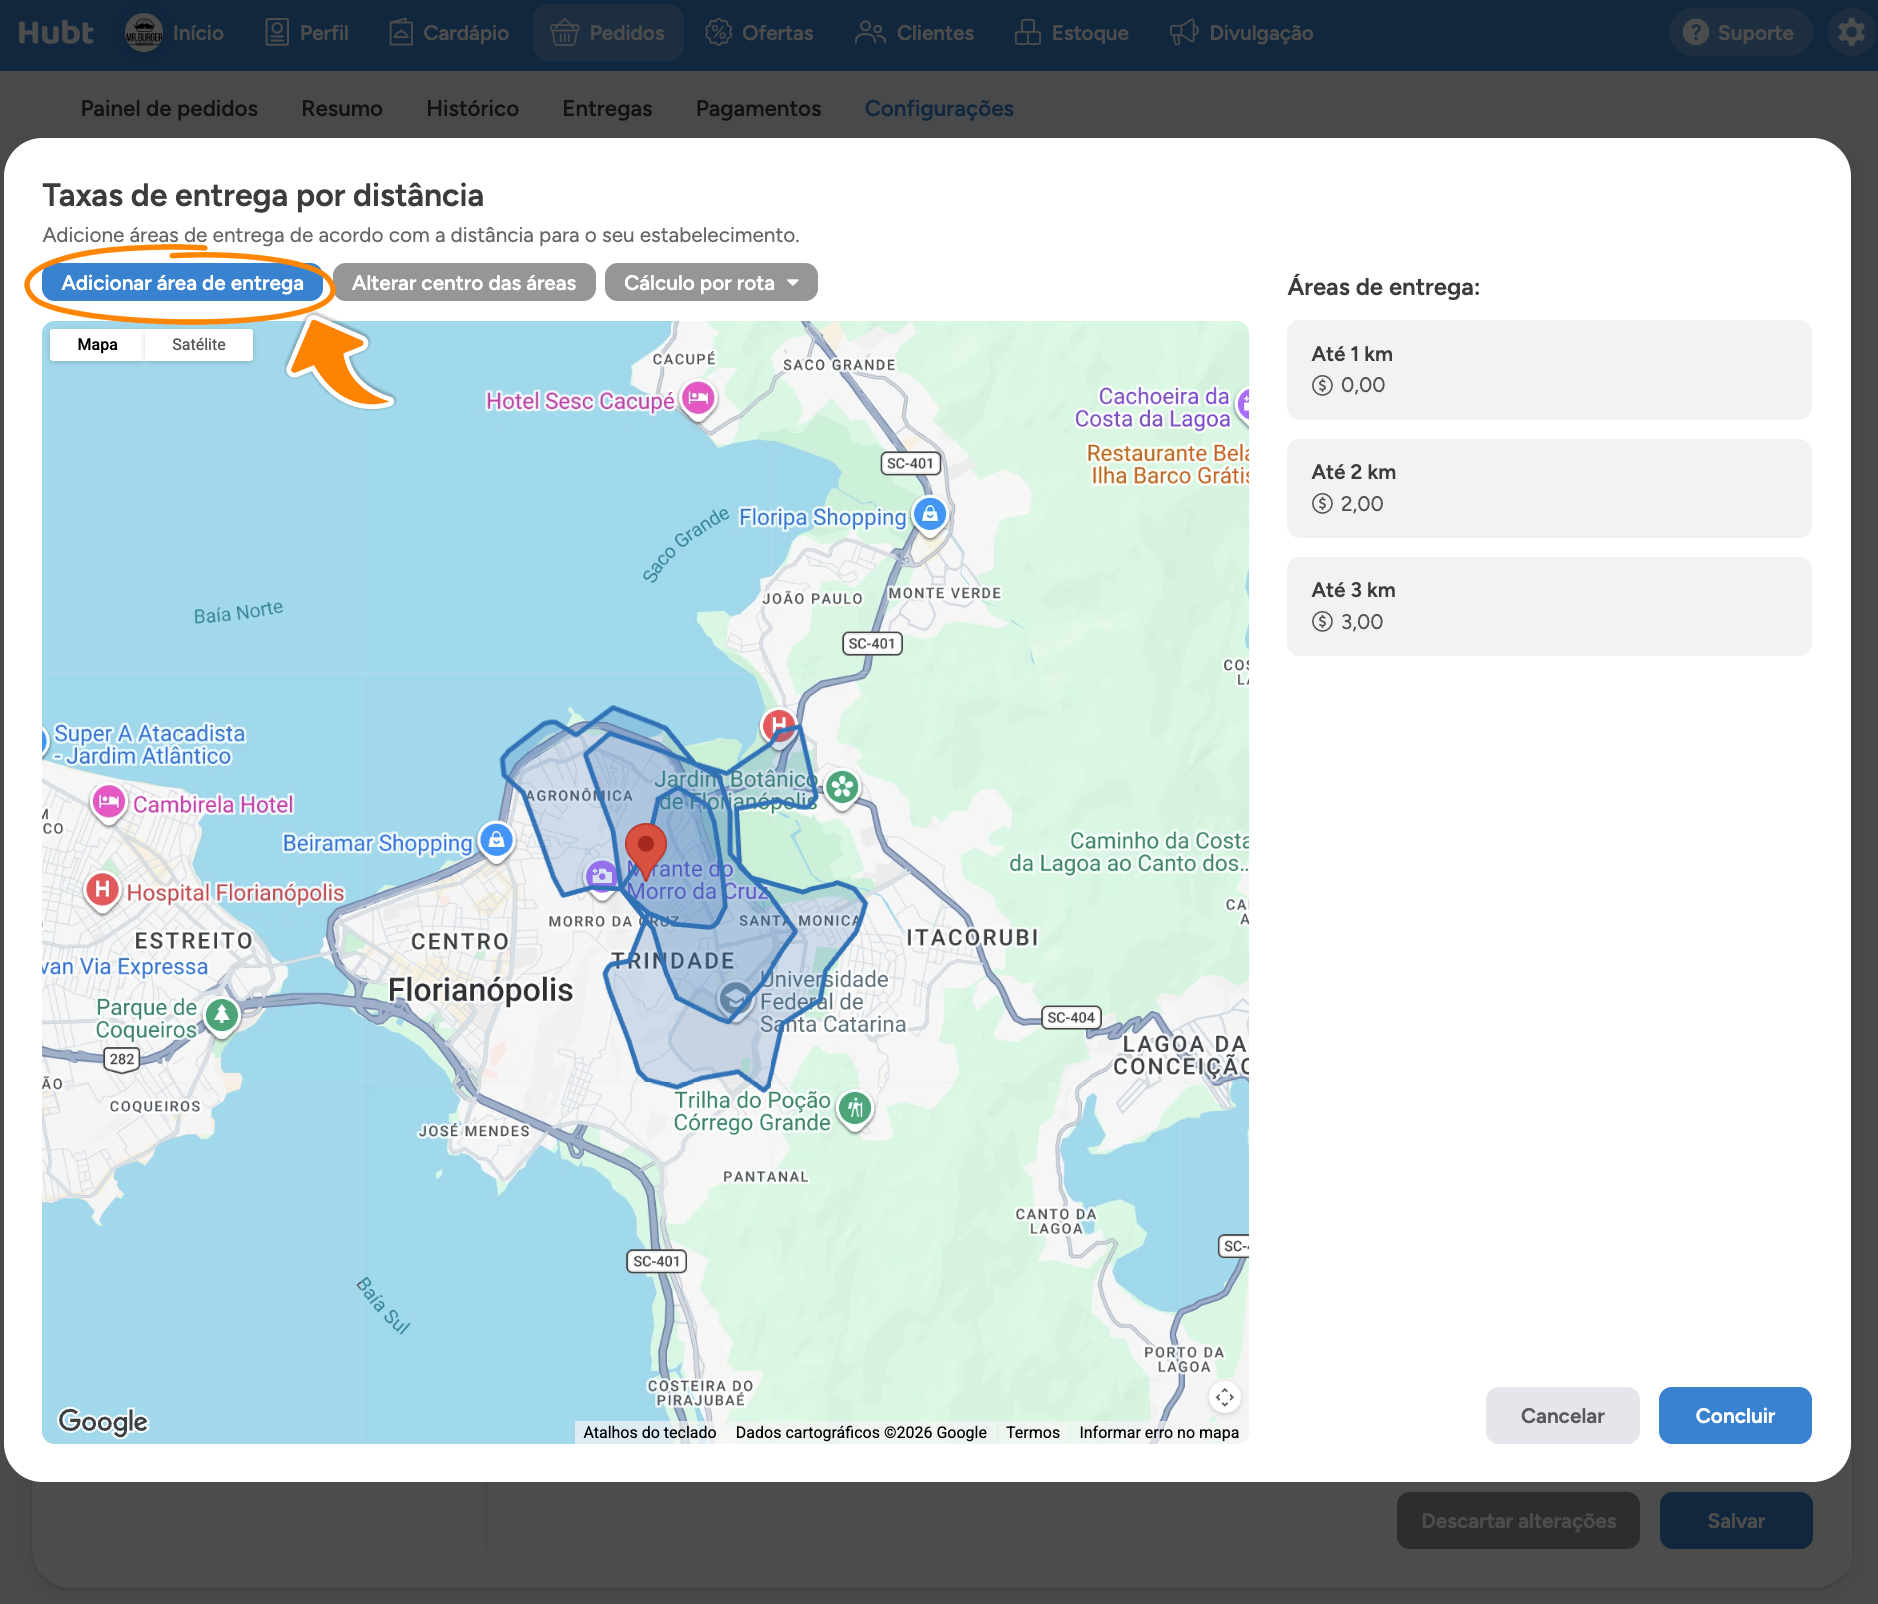Click the hospital pin near SC-401
1878x1604 pixels.
click(779, 726)
